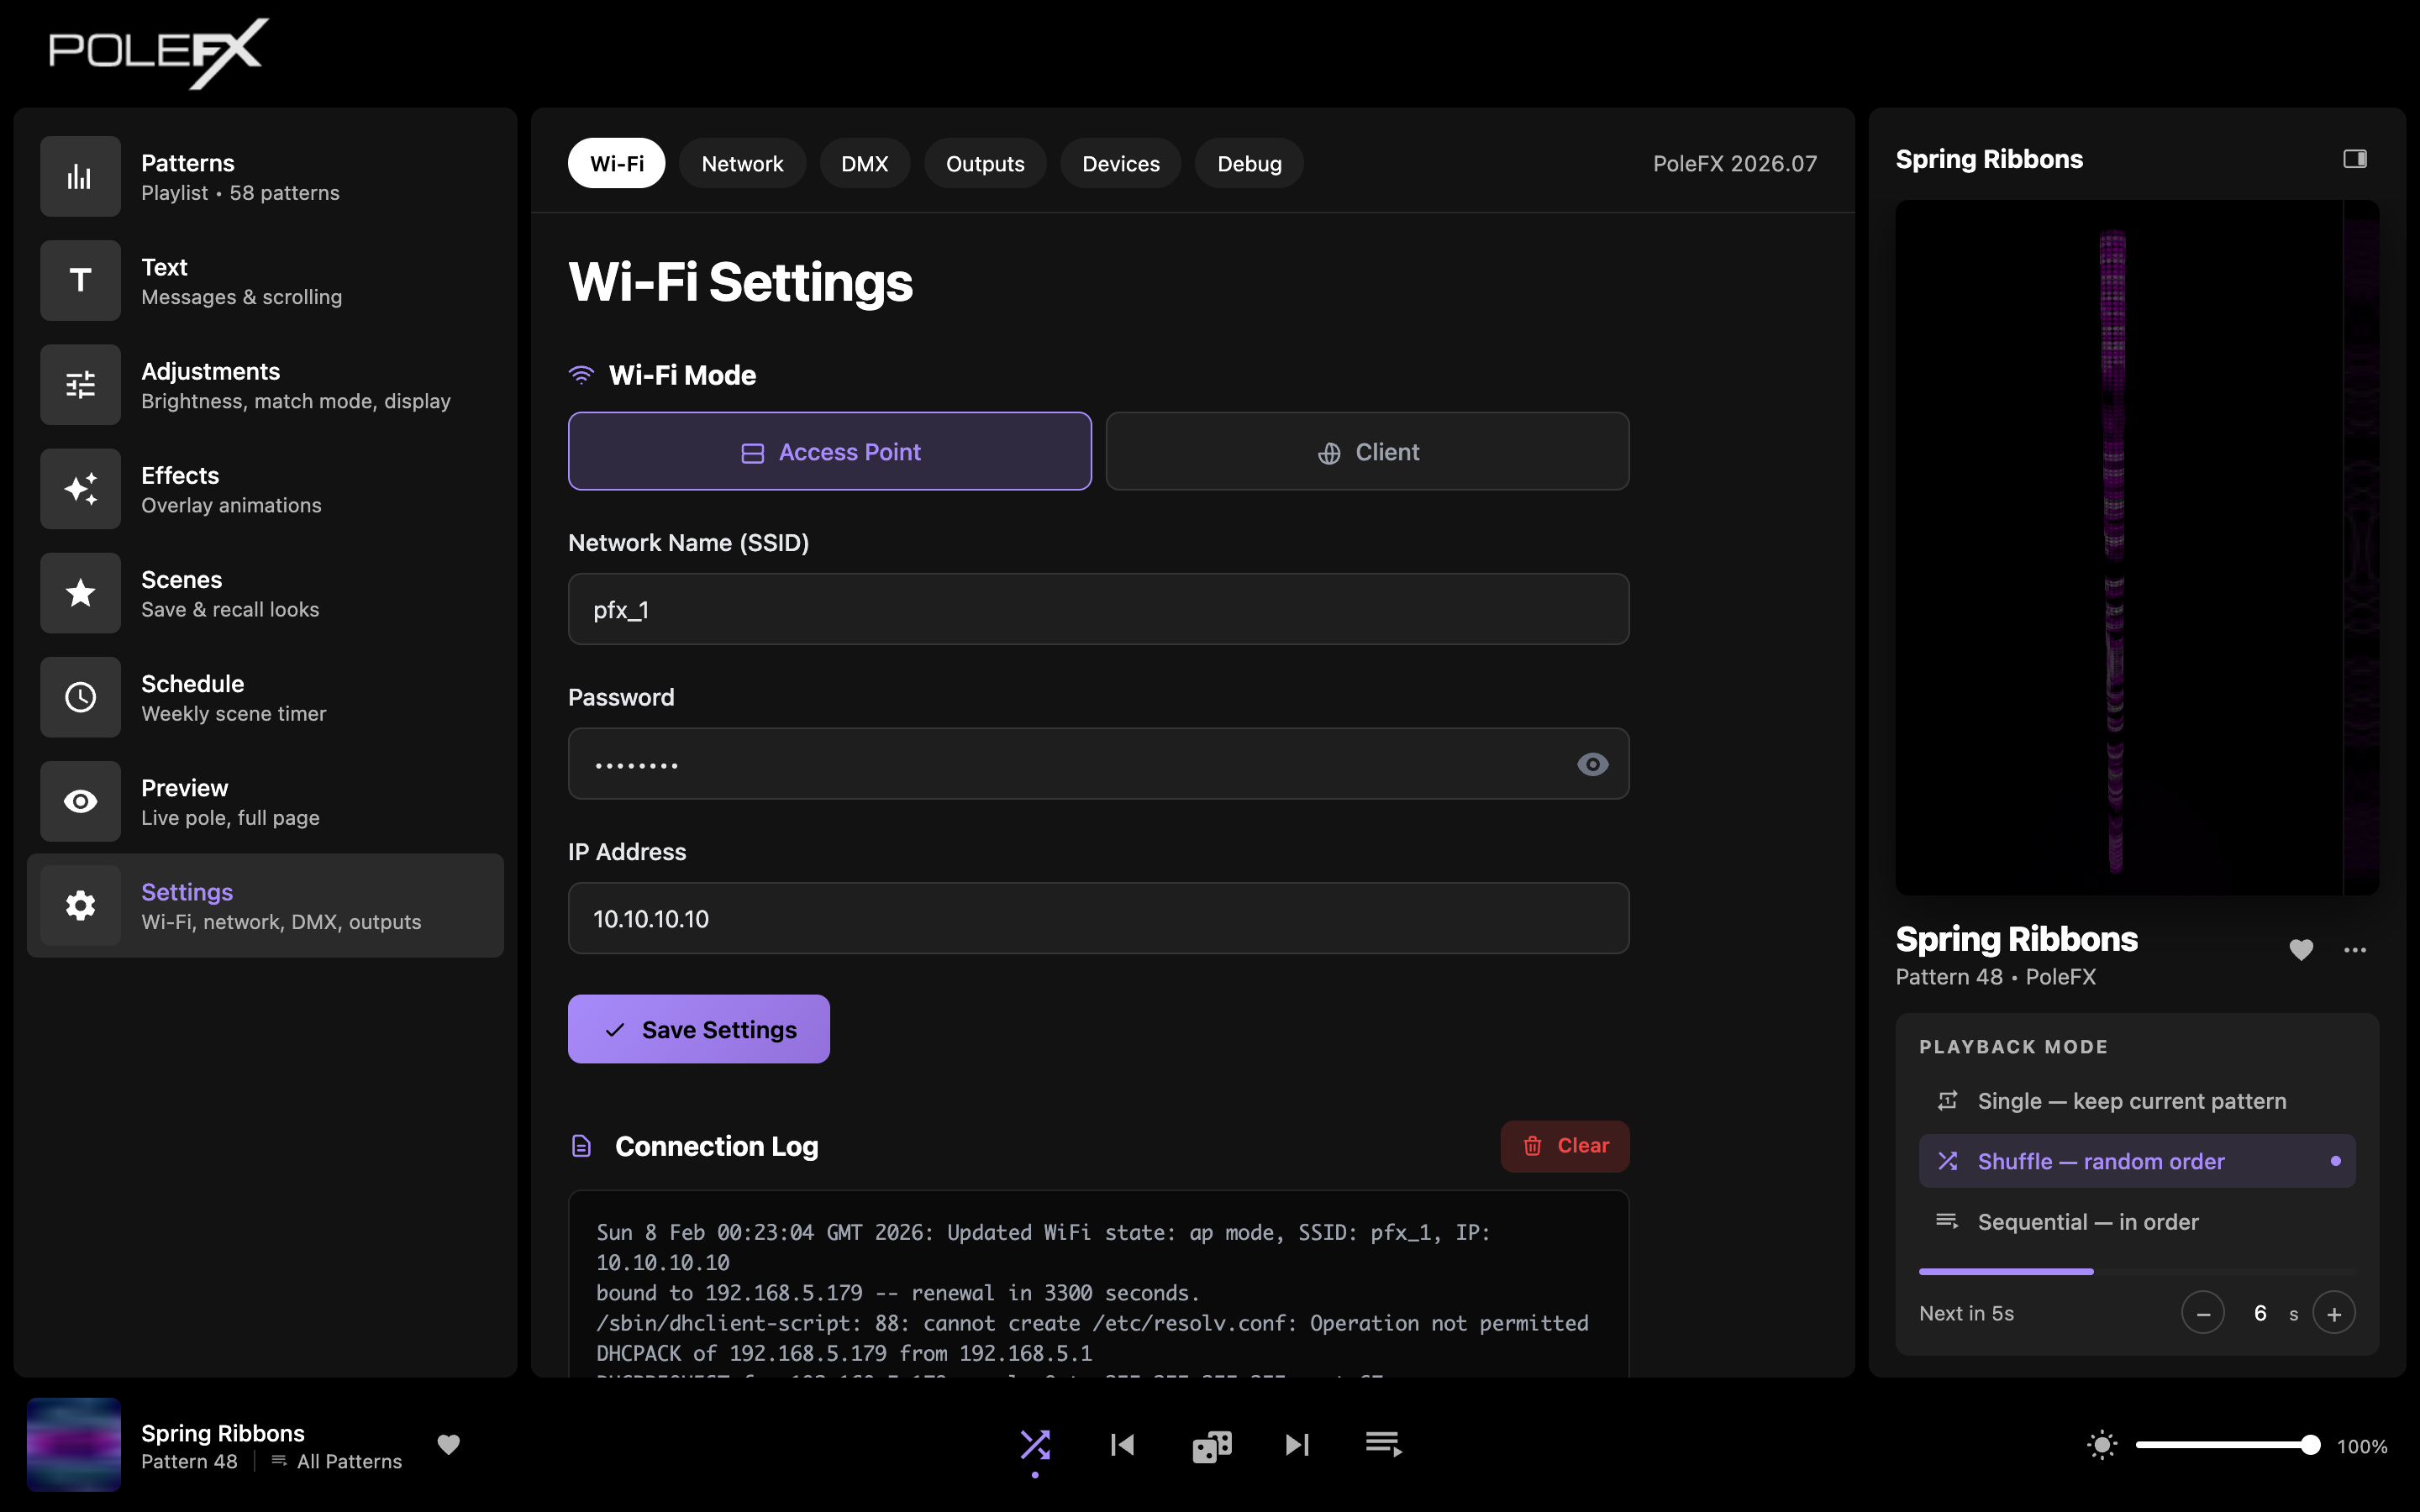Open the All Patterns playlist link

[336, 1461]
